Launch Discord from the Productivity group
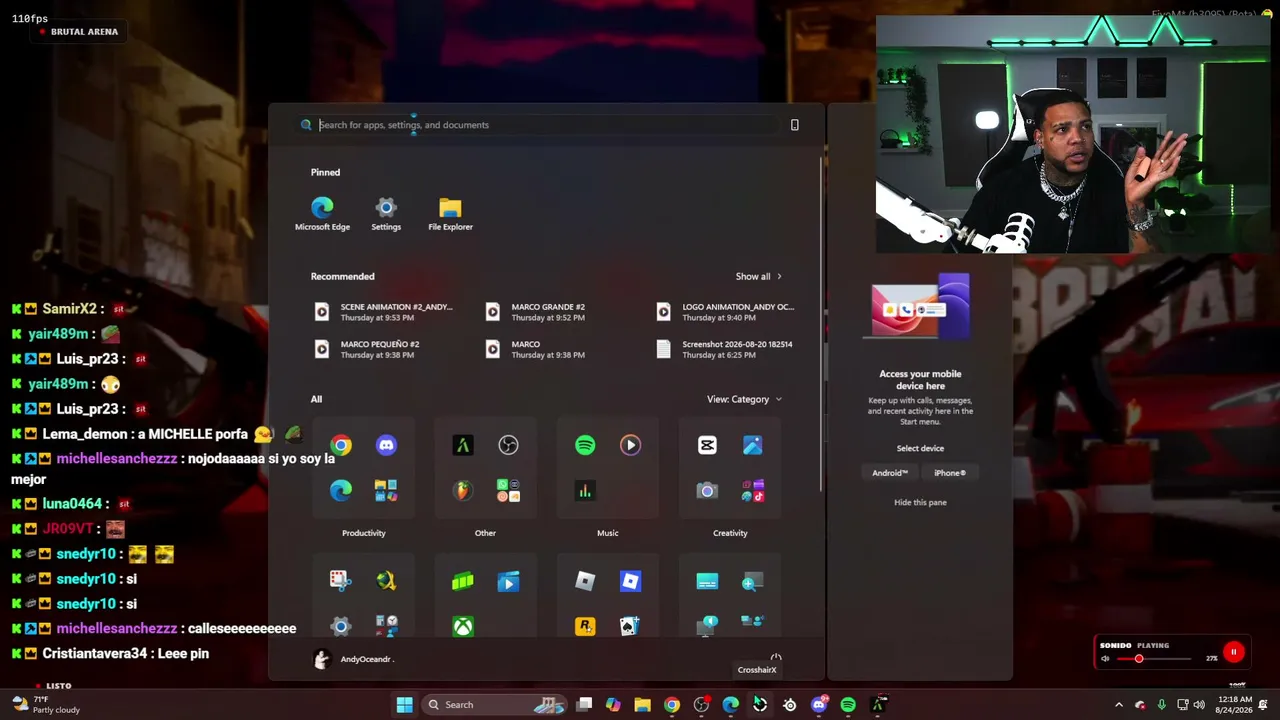 pos(386,445)
